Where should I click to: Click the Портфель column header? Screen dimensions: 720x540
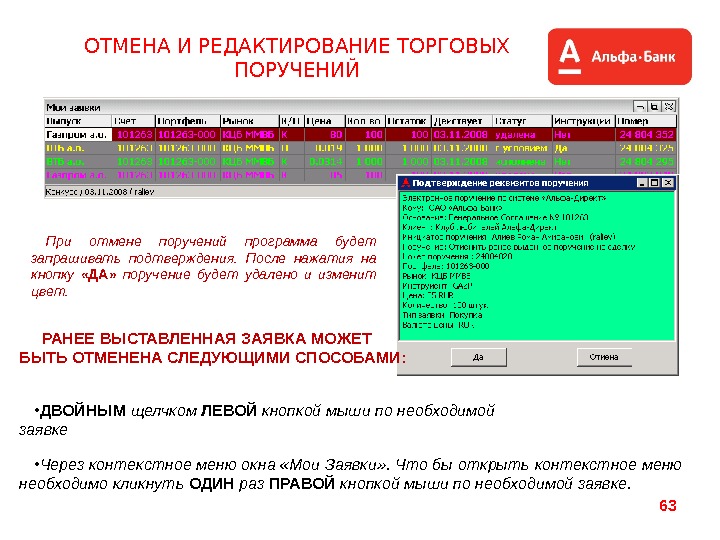coord(188,121)
